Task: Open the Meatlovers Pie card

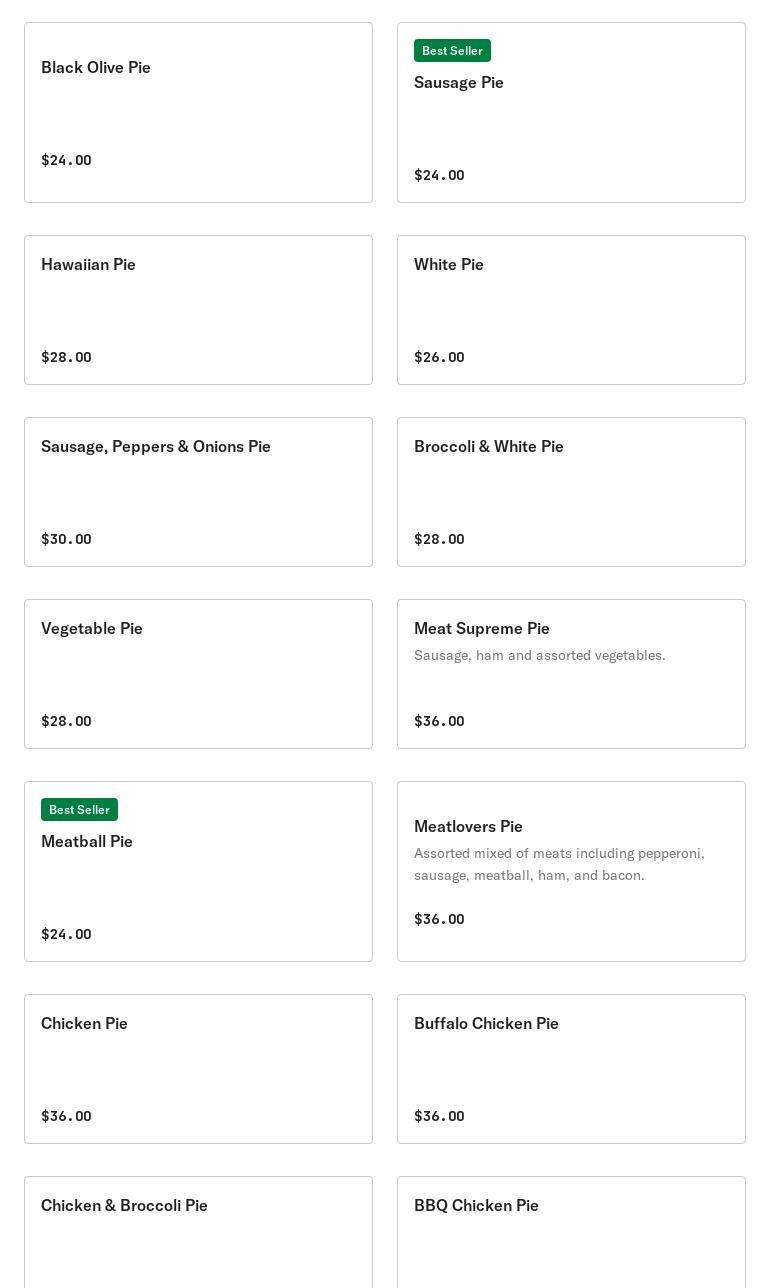Action: coord(571,871)
